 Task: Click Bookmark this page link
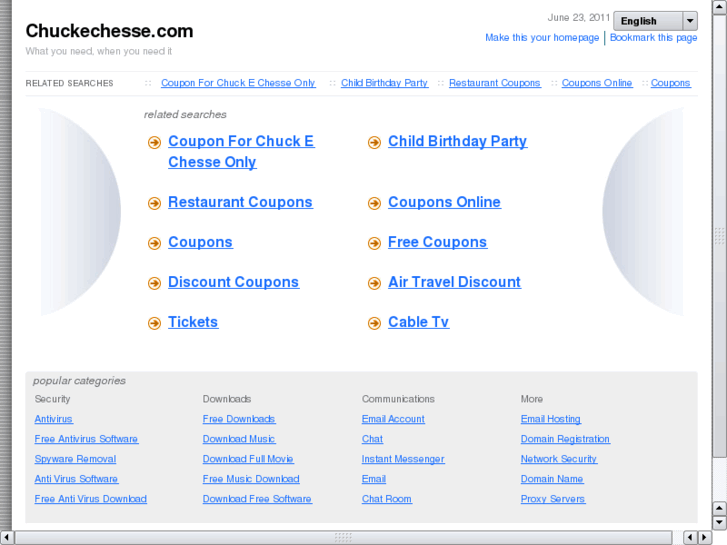pos(653,38)
